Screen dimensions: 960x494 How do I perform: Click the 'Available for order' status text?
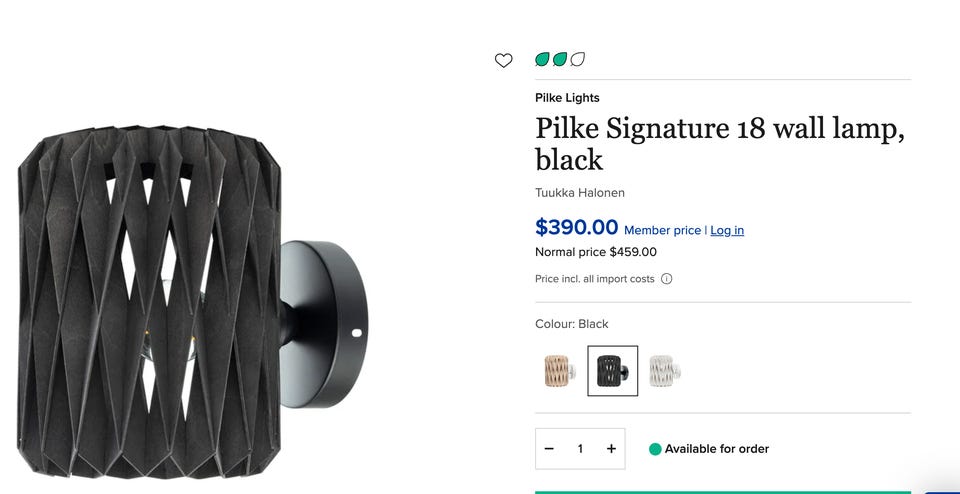coord(716,449)
